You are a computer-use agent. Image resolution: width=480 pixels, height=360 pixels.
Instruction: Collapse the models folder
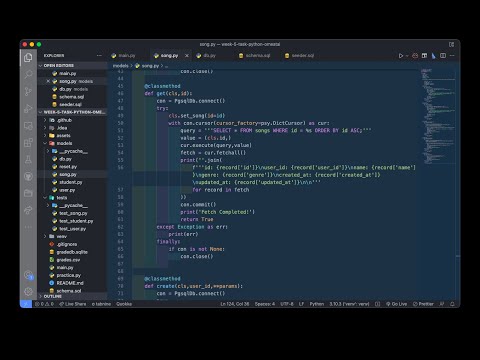tap(64, 143)
